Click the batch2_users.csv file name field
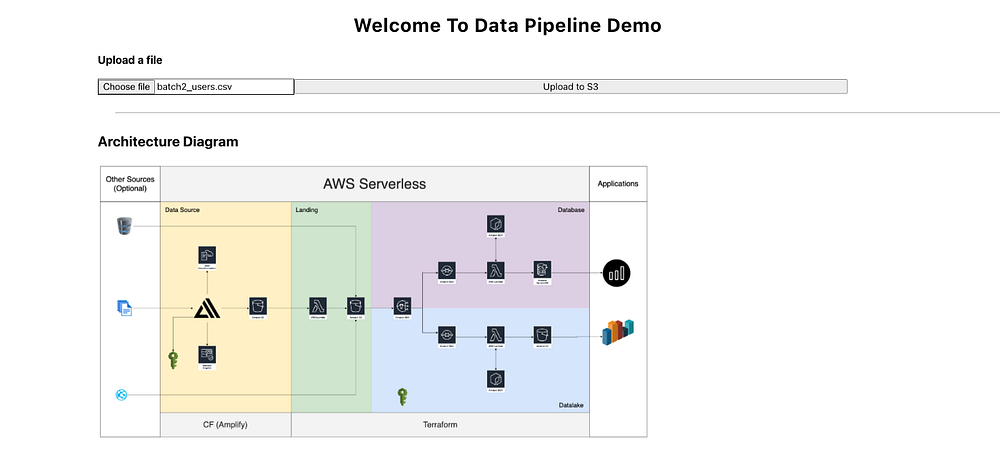Image resolution: width=1000 pixels, height=451 pixels. pyautogui.click(x=223, y=87)
